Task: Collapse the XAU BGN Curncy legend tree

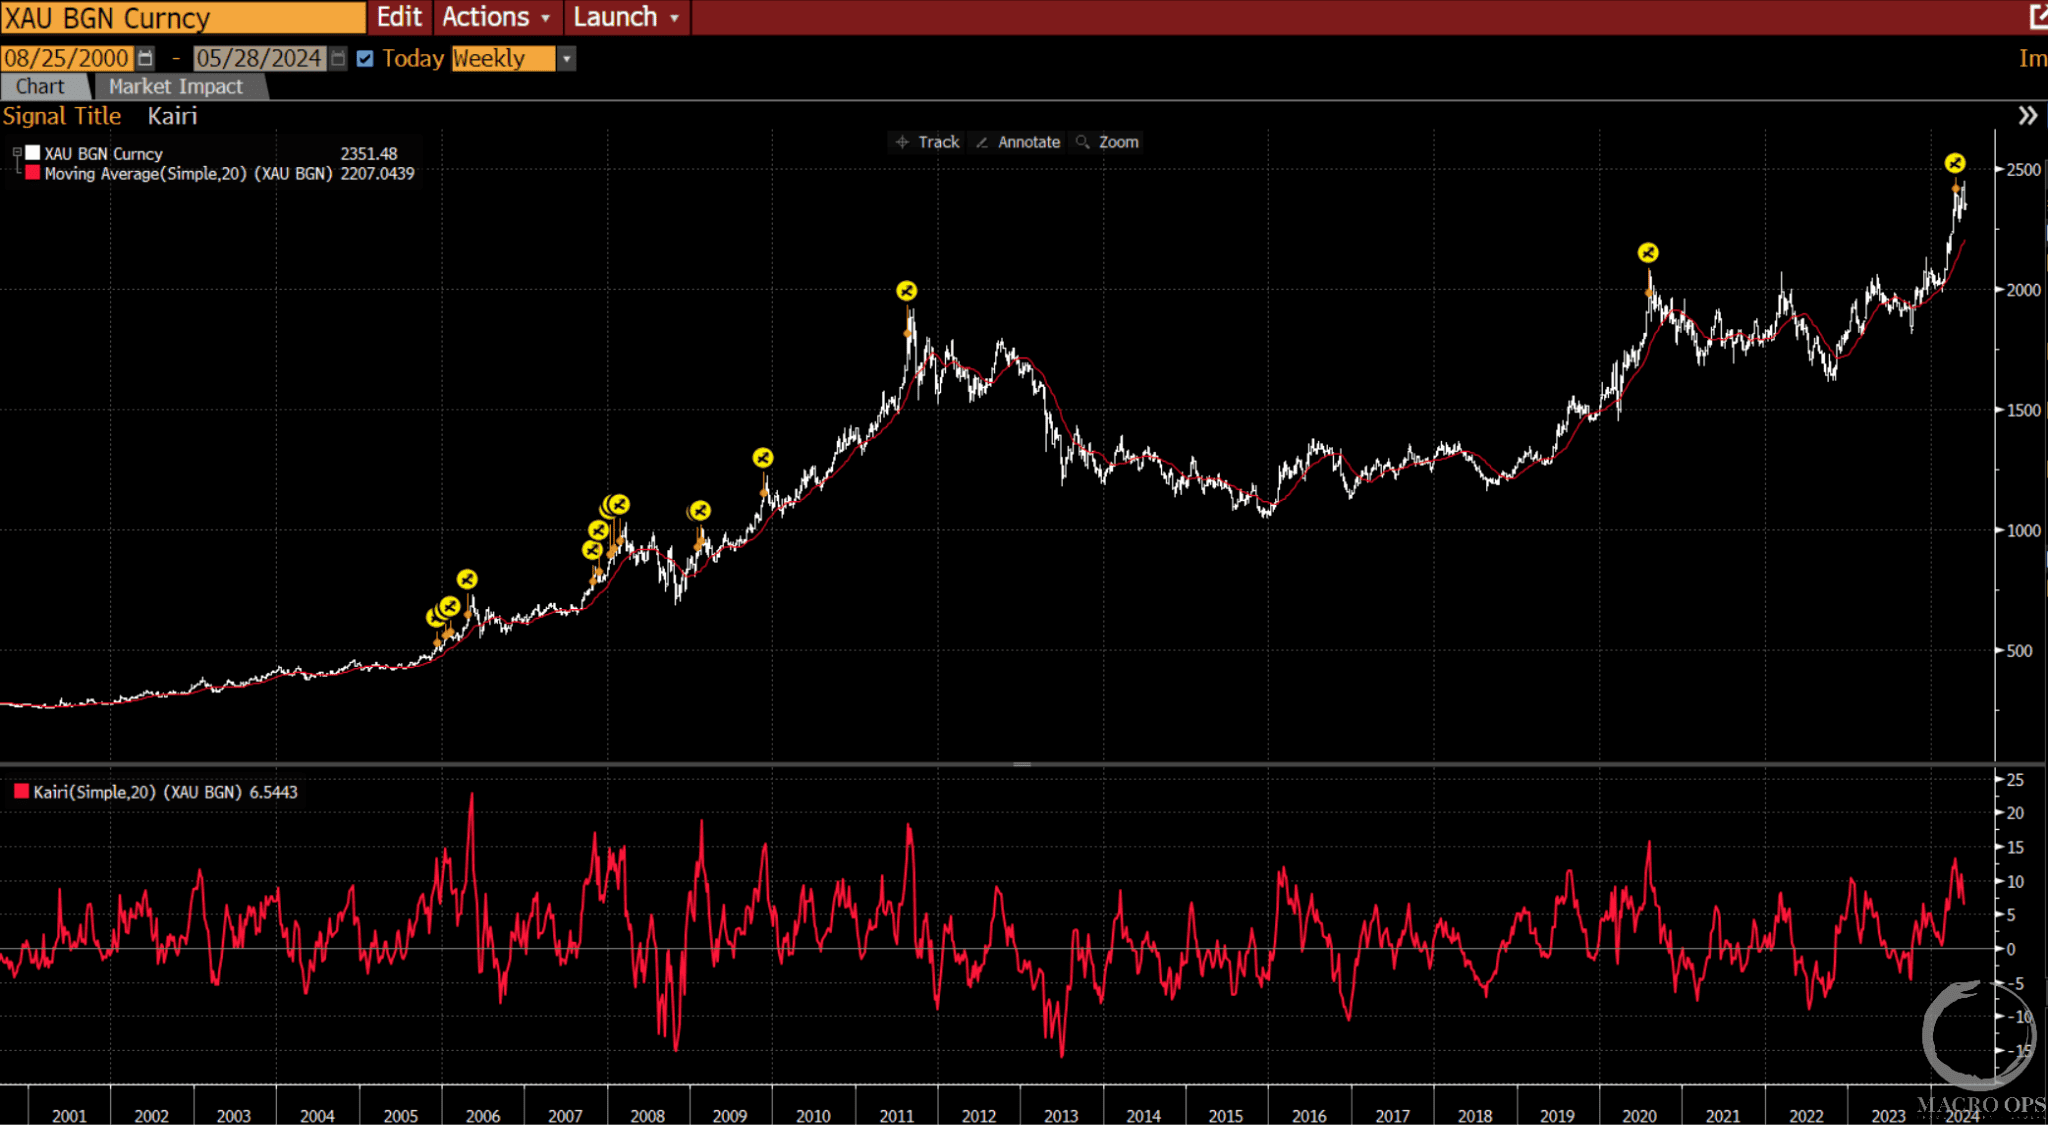Action: coord(17,153)
